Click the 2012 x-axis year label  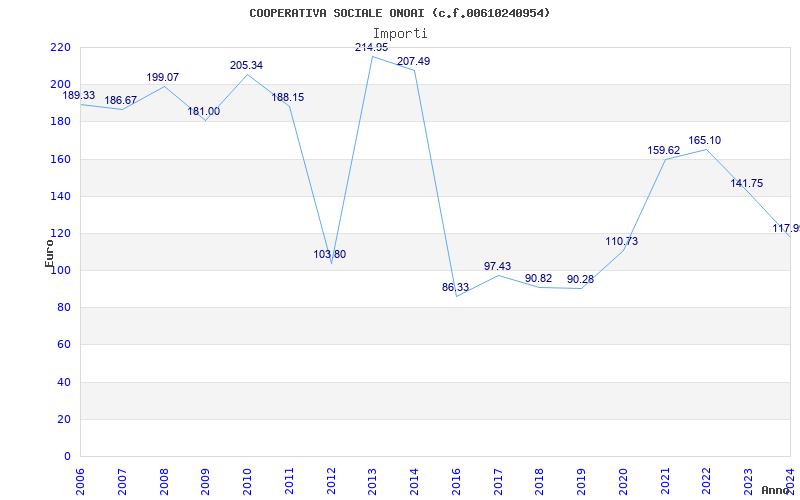tap(331, 482)
